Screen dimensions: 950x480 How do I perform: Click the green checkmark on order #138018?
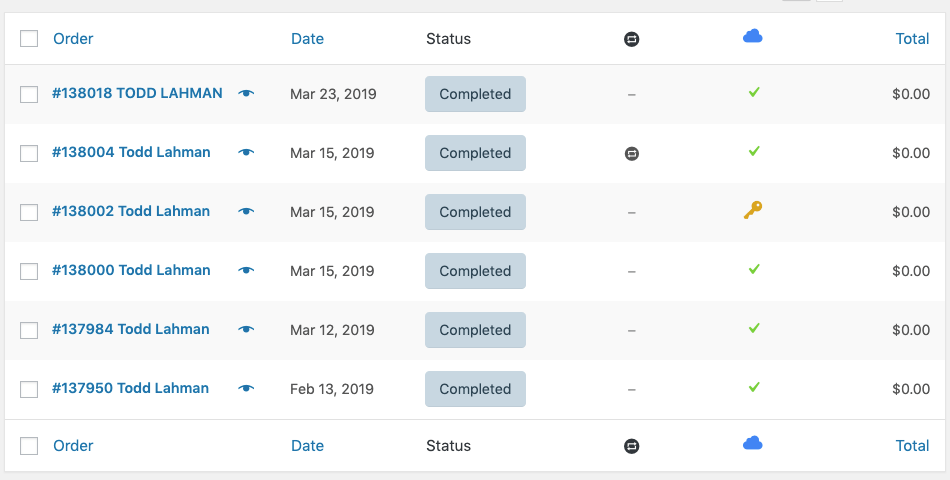754,93
